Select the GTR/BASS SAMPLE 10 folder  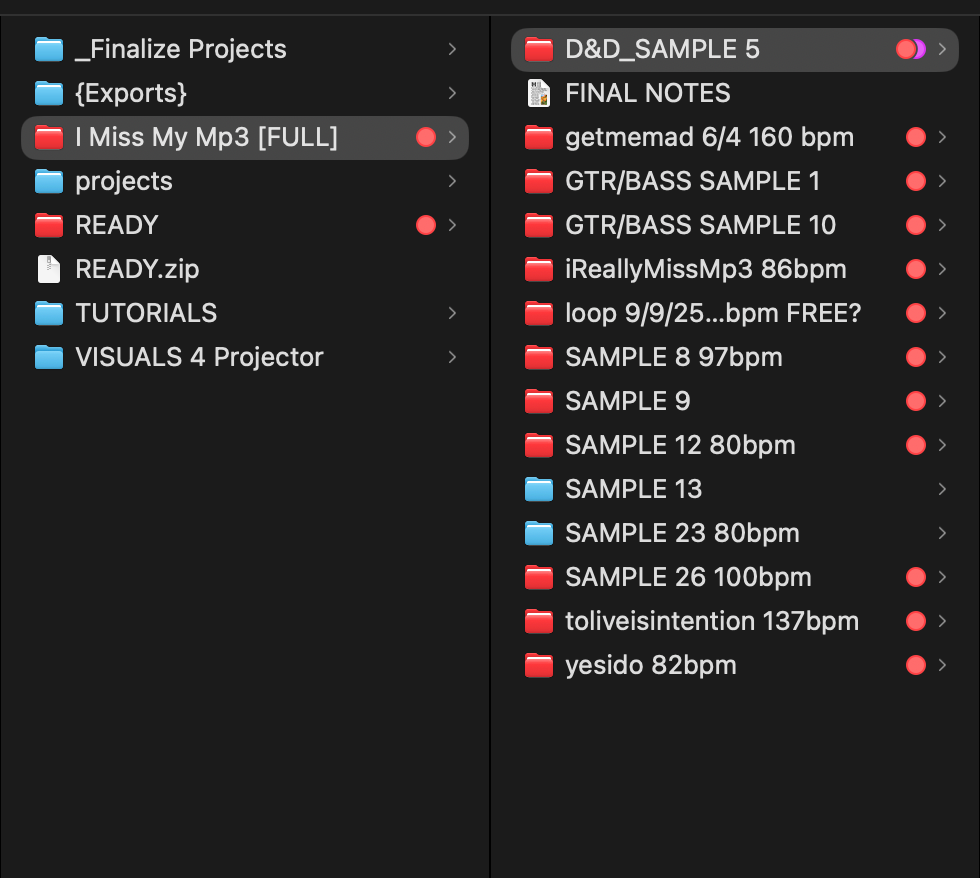[x=735, y=225]
